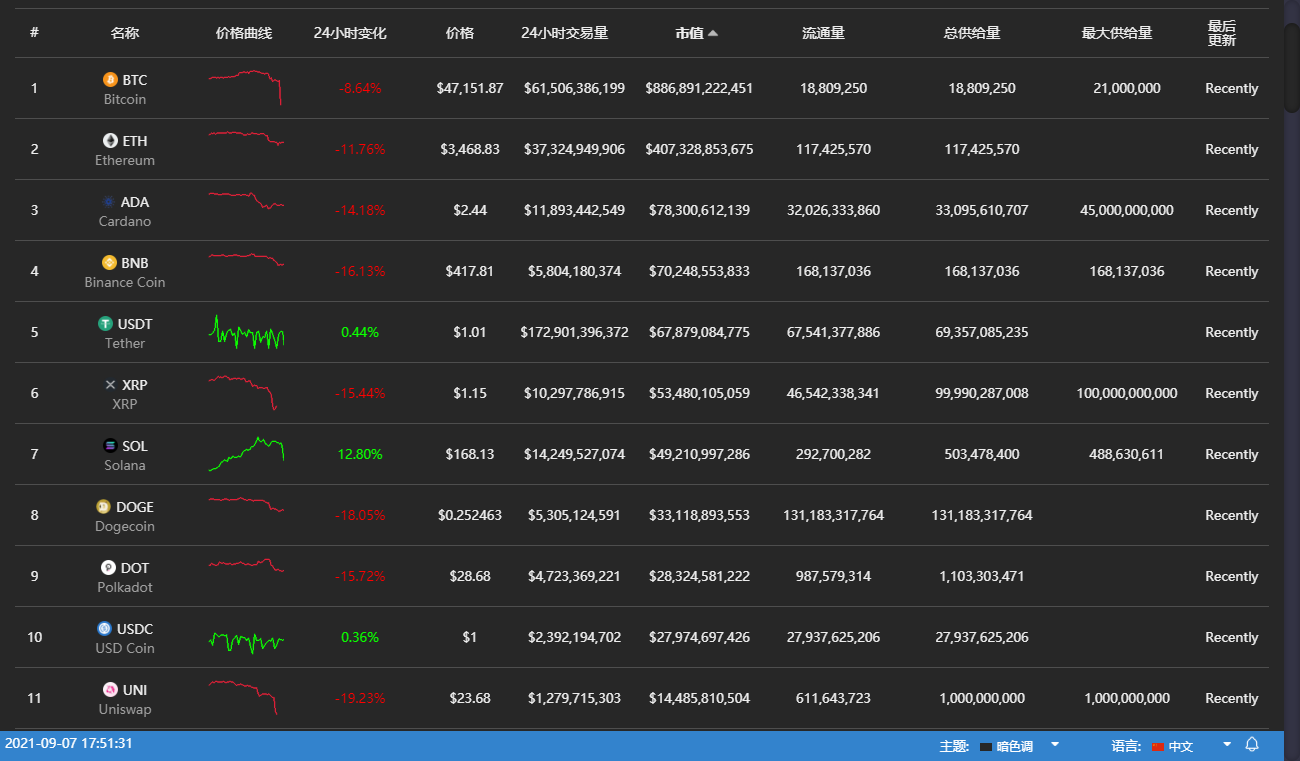Click the timestamp 2021-09-07 17:51:31
The height and width of the screenshot is (761, 1300).
(x=69, y=743)
